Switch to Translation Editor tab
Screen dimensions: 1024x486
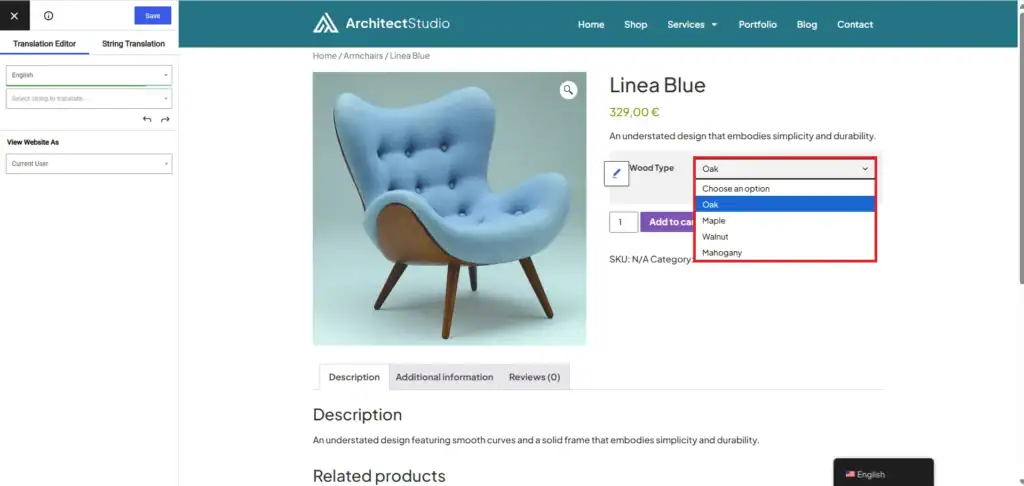pos(44,44)
